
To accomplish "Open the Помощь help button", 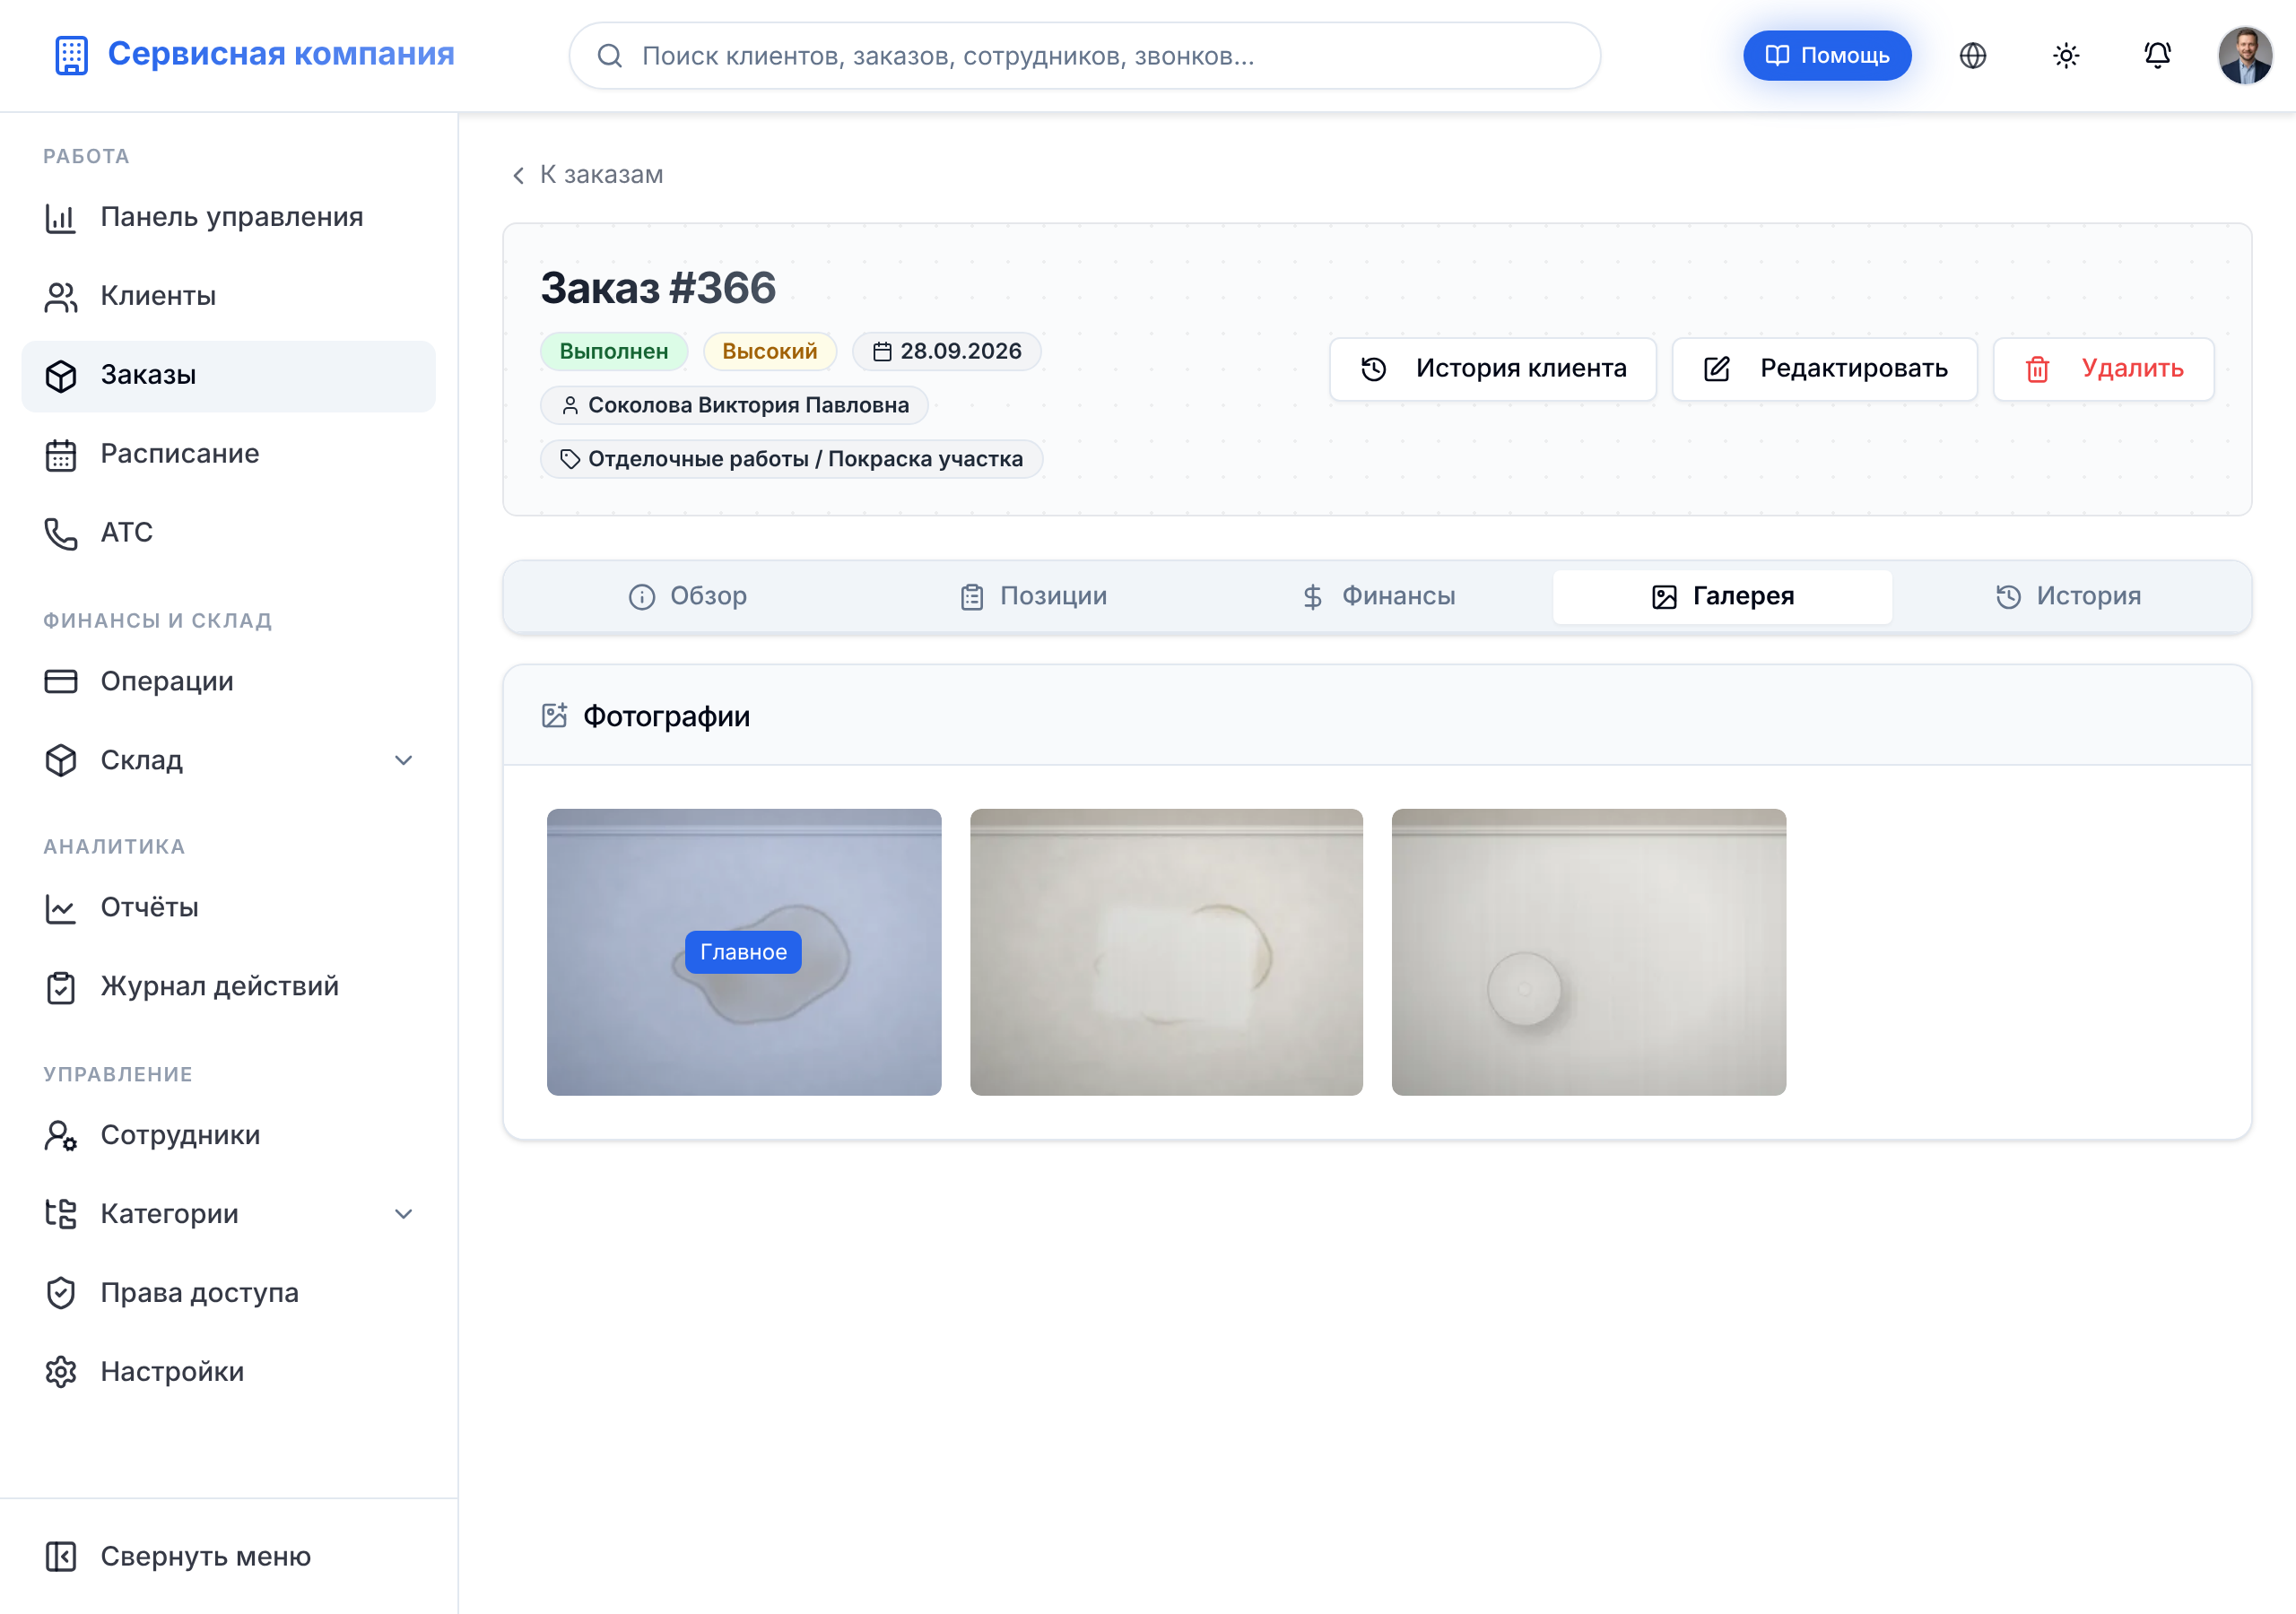I will click(1827, 56).
